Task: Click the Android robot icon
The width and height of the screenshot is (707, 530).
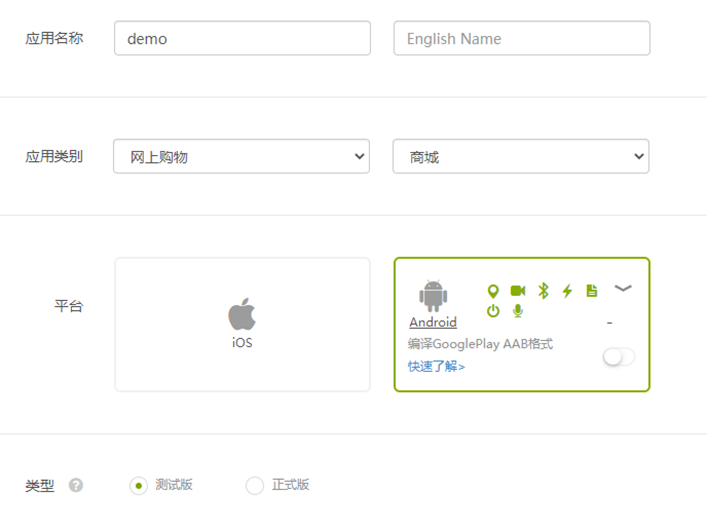Action: [x=433, y=296]
